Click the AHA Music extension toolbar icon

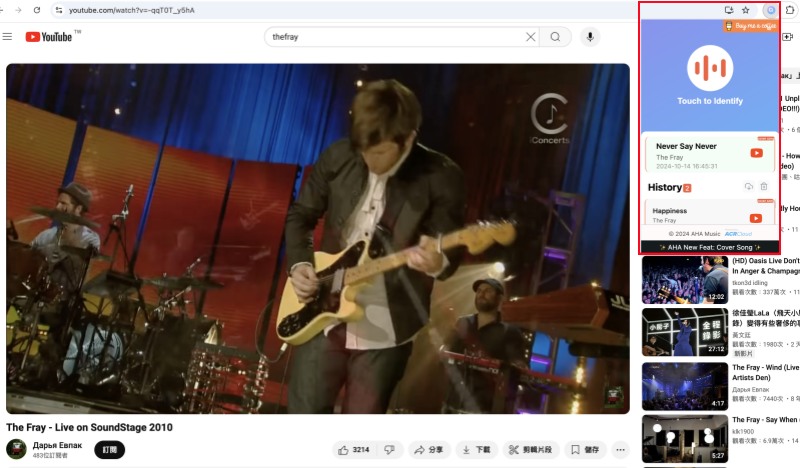(x=770, y=10)
